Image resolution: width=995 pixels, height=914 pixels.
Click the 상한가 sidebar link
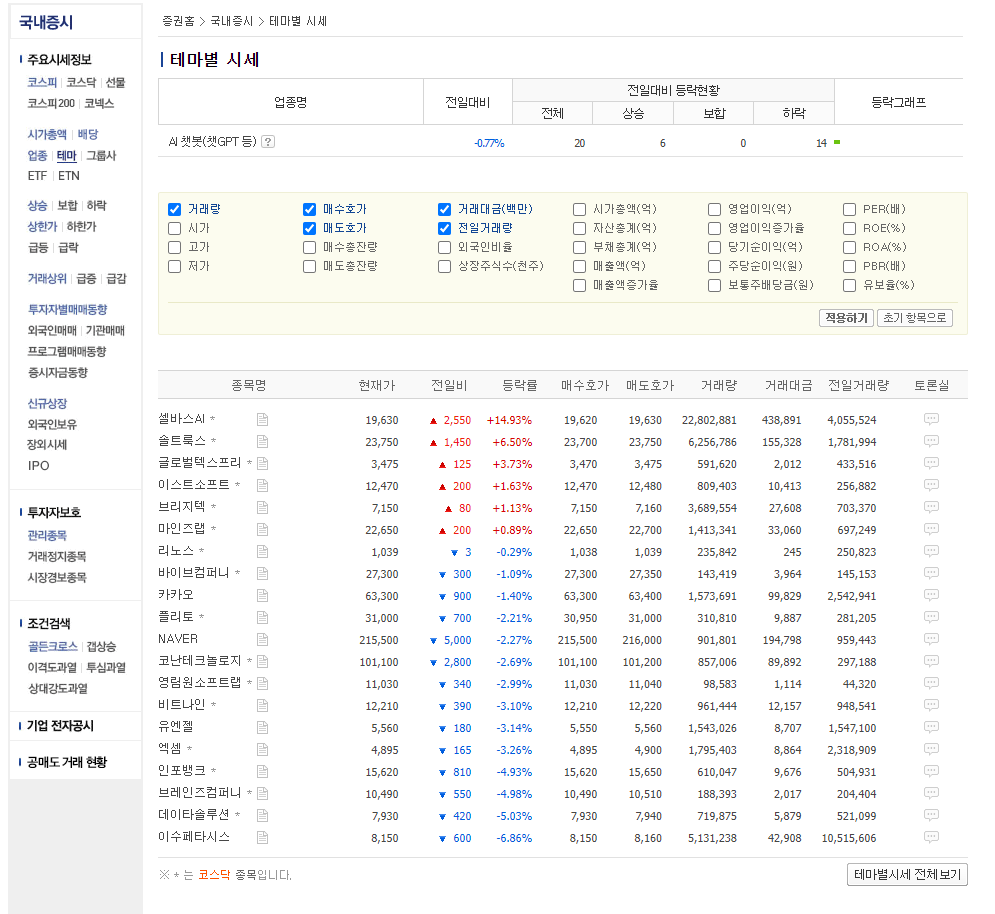tap(42, 227)
